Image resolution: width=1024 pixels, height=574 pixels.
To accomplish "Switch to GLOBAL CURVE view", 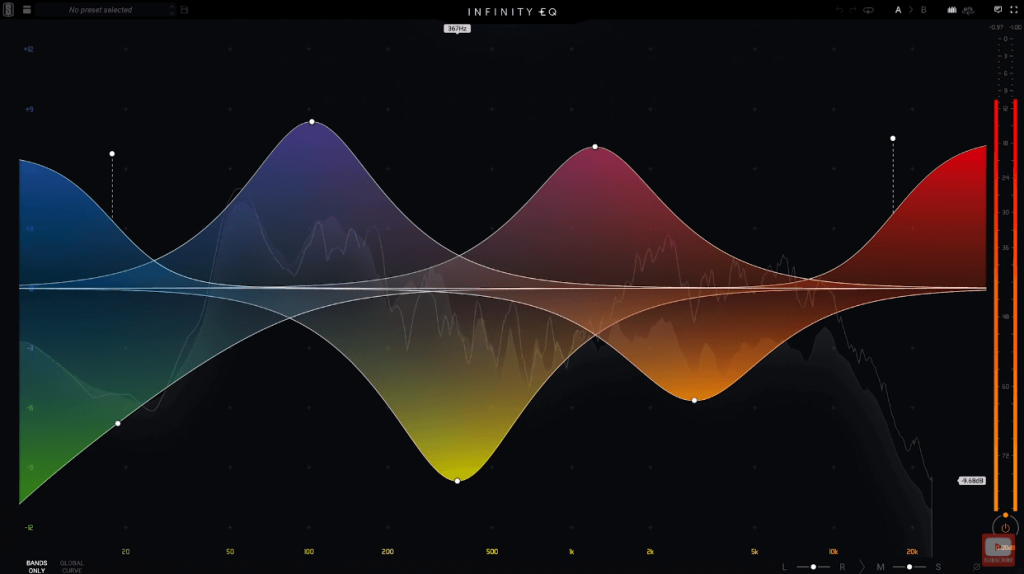I will click(x=72, y=566).
